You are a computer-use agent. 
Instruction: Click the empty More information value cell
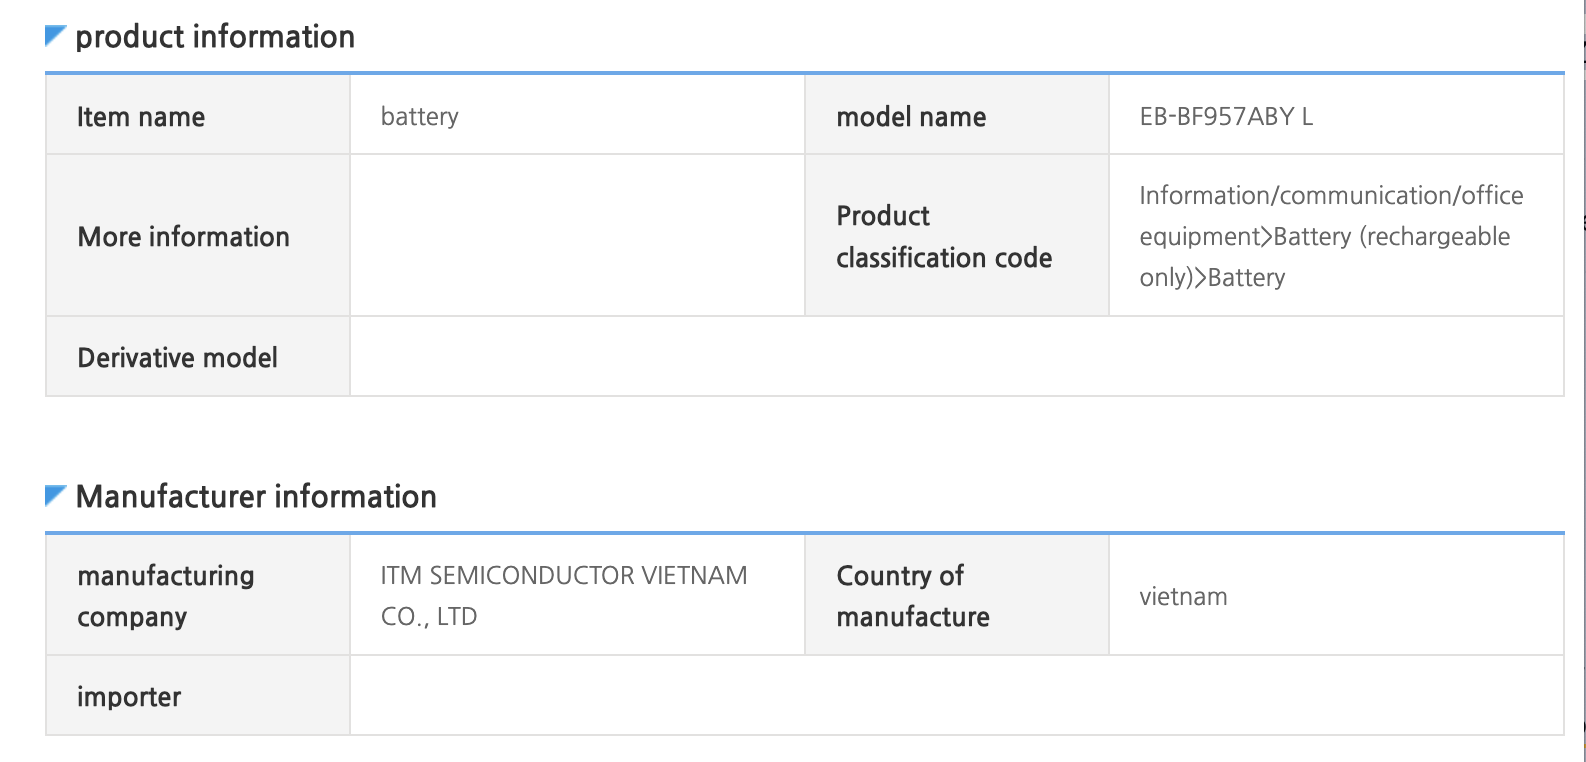(x=577, y=236)
